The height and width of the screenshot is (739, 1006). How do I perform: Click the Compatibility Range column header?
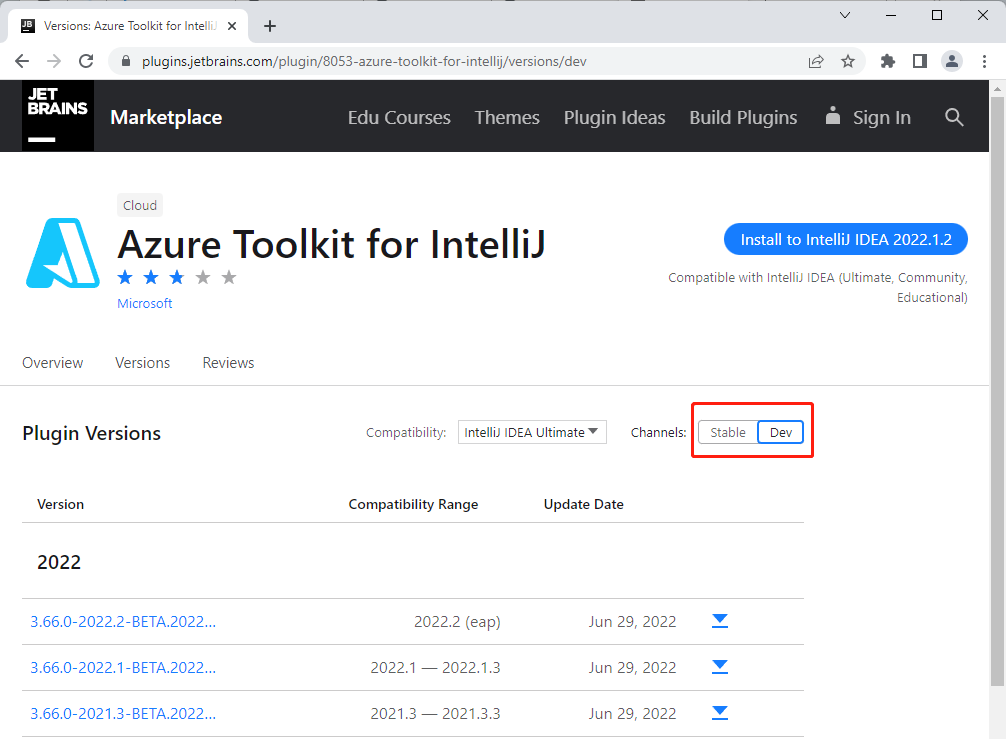(413, 504)
